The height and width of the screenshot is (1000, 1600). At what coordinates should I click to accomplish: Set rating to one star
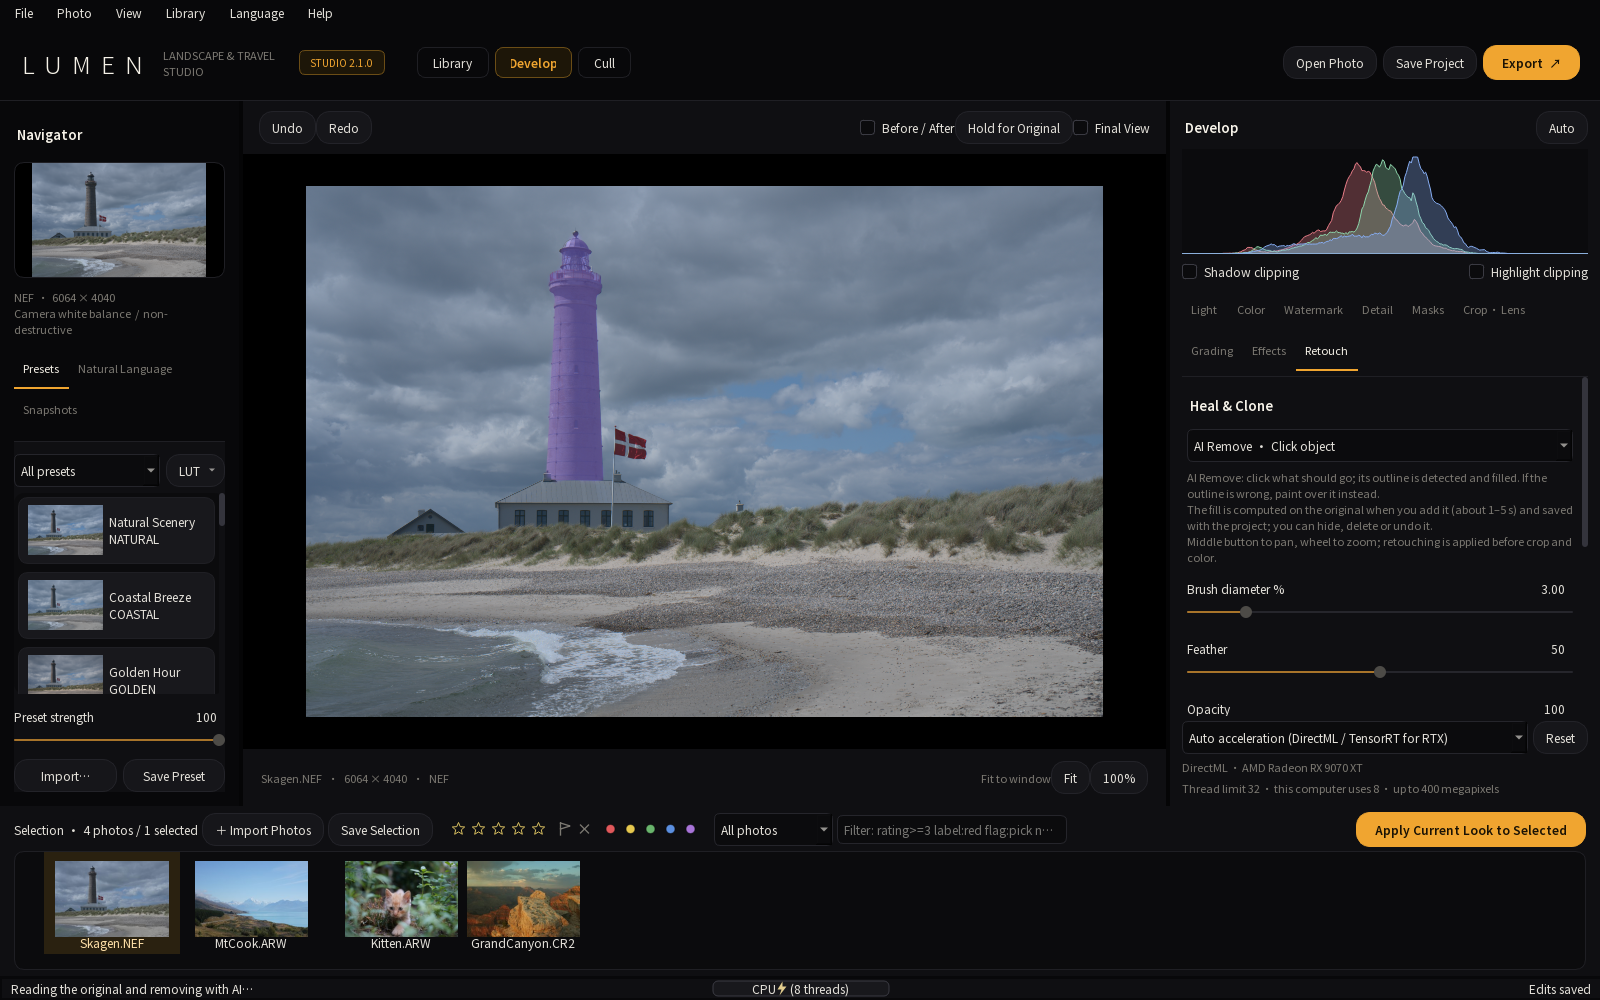(458, 829)
